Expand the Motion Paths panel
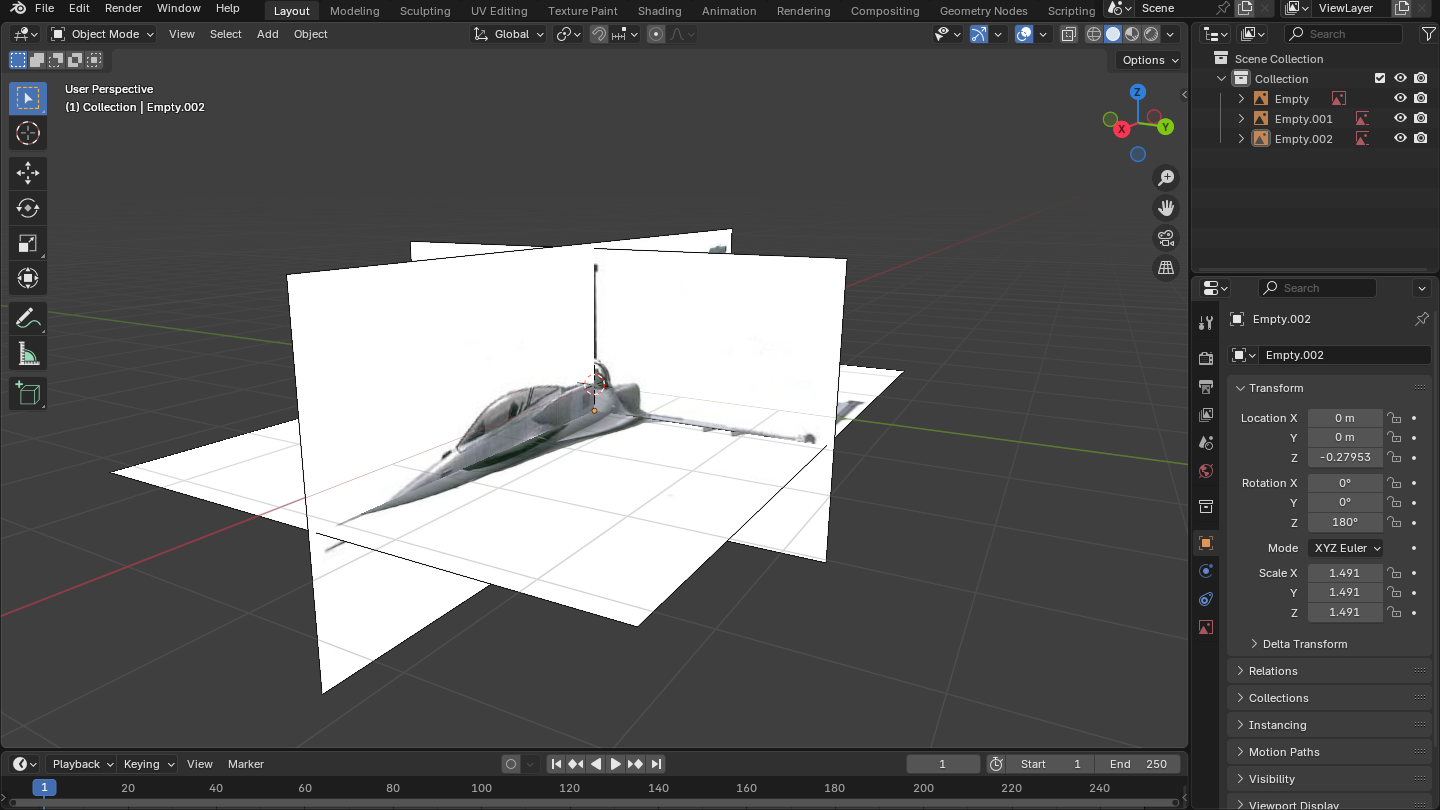This screenshot has width=1440, height=810. [x=1329, y=752]
